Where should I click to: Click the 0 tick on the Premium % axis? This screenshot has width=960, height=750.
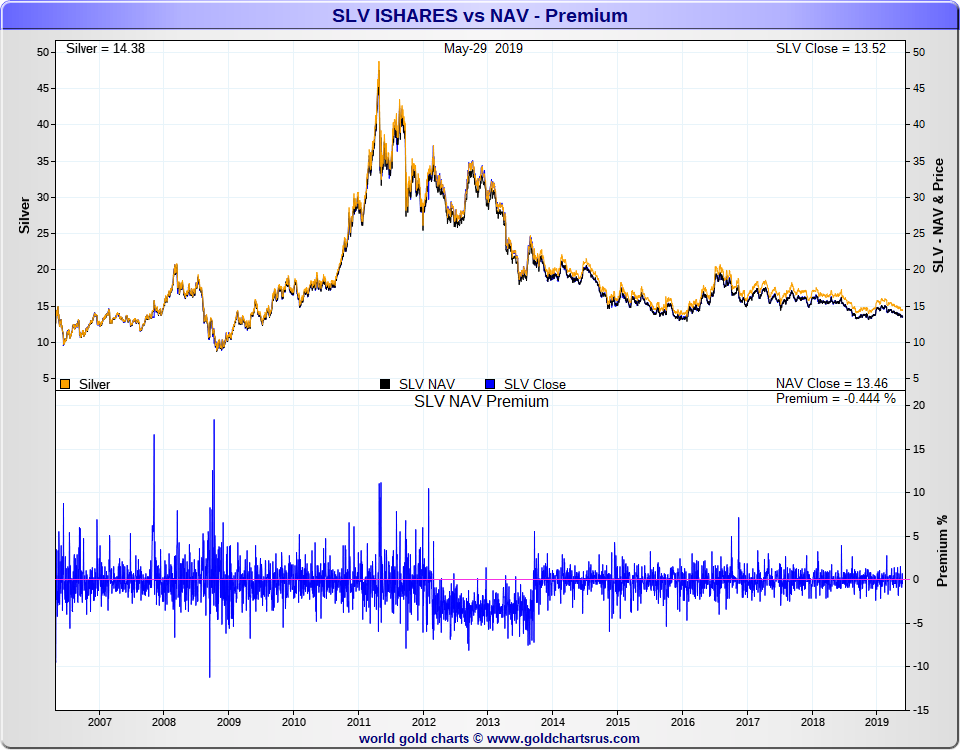916,579
